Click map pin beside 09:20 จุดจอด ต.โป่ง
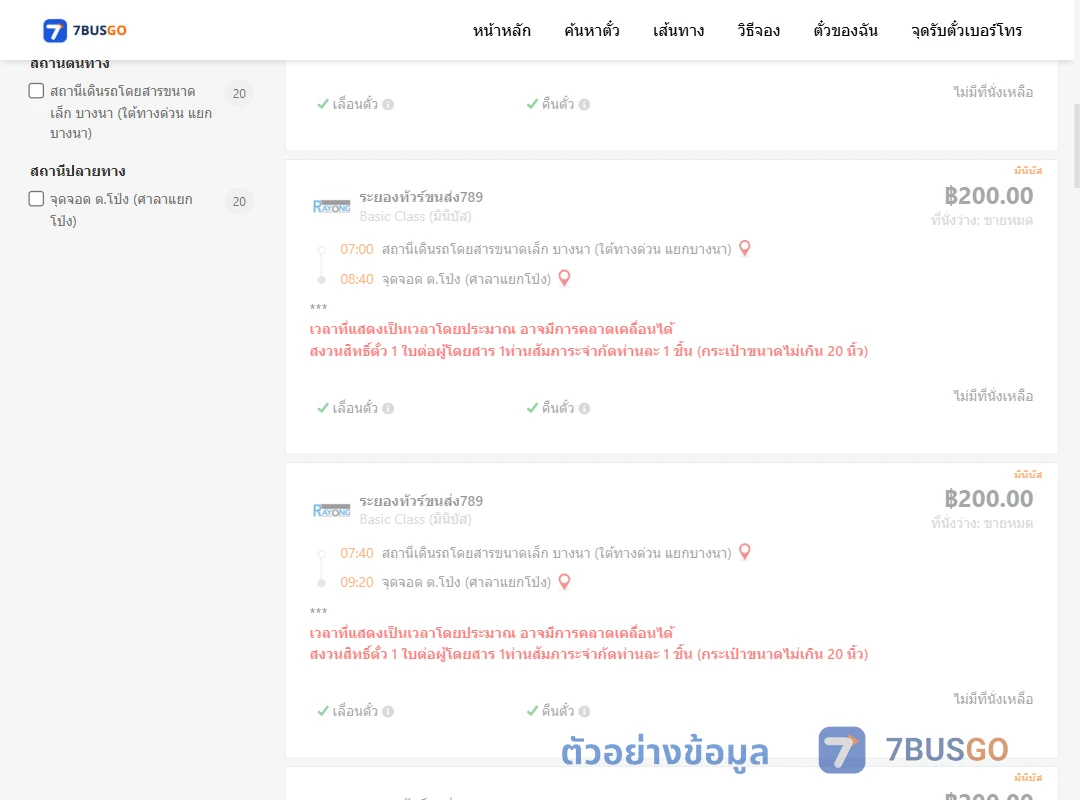This screenshot has height=800, width=1080. [x=564, y=582]
